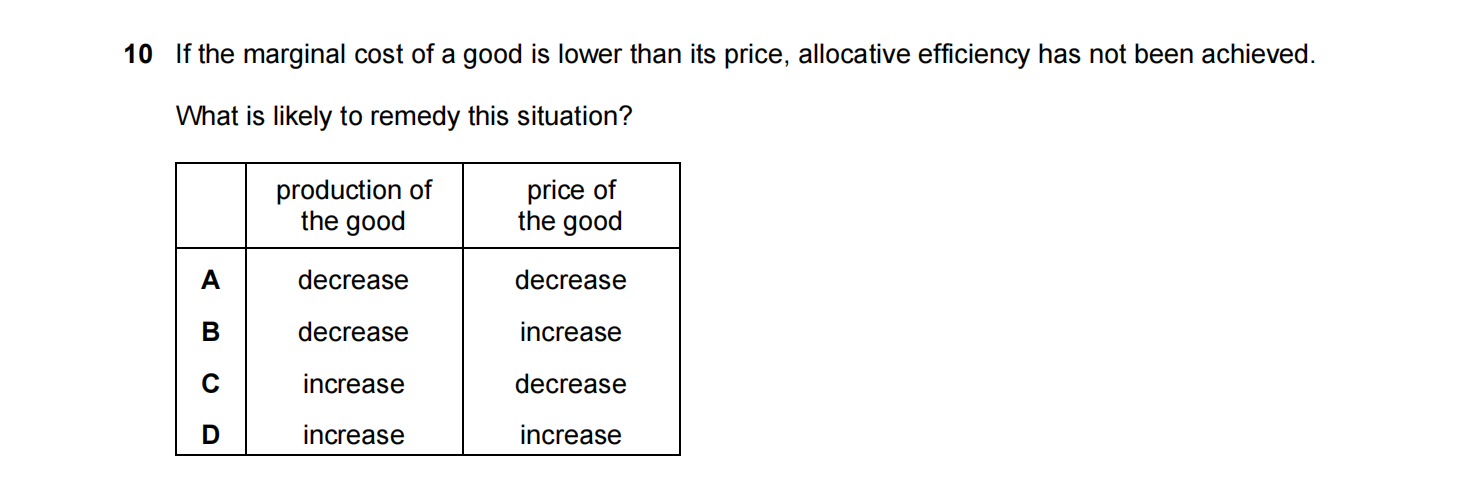The width and height of the screenshot is (1464, 502).
Task: Select answer option B
Action: click(x=210, y=332)
